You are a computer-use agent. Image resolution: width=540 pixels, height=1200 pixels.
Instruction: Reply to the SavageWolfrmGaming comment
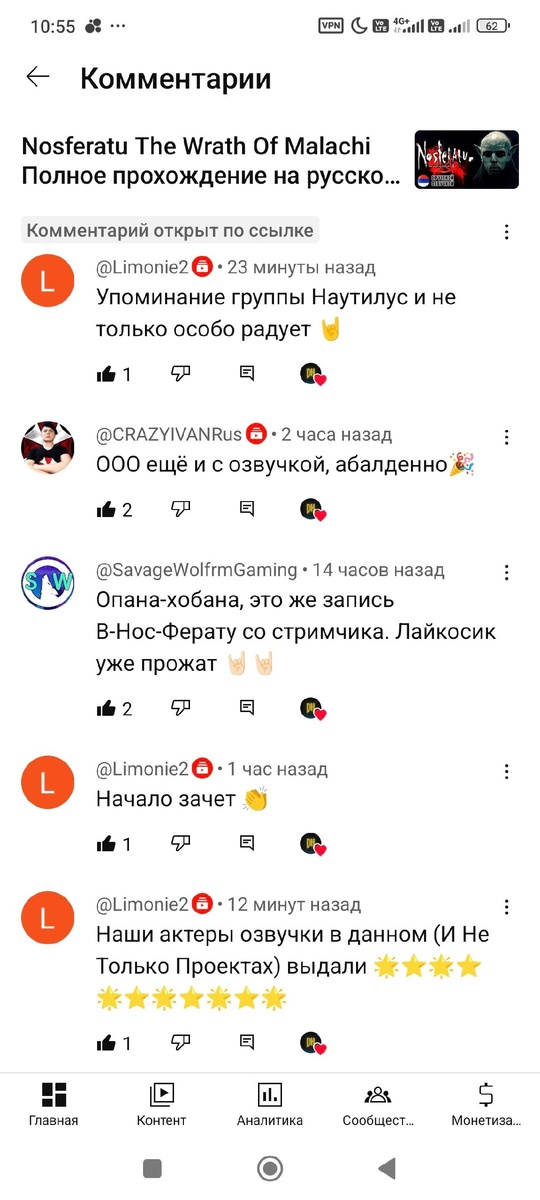click(247, 708)
